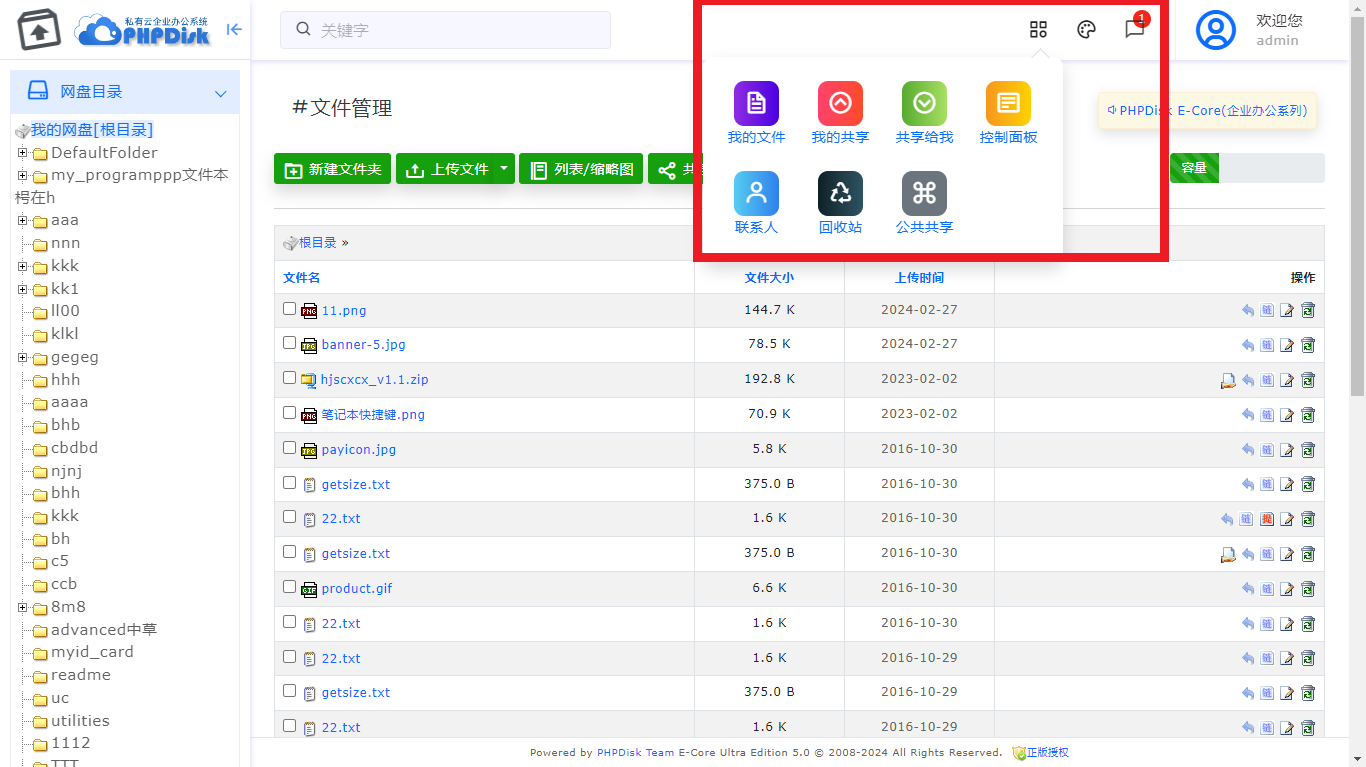
Task: Open nnn folder in tree
Action: [x=65, y=243]
